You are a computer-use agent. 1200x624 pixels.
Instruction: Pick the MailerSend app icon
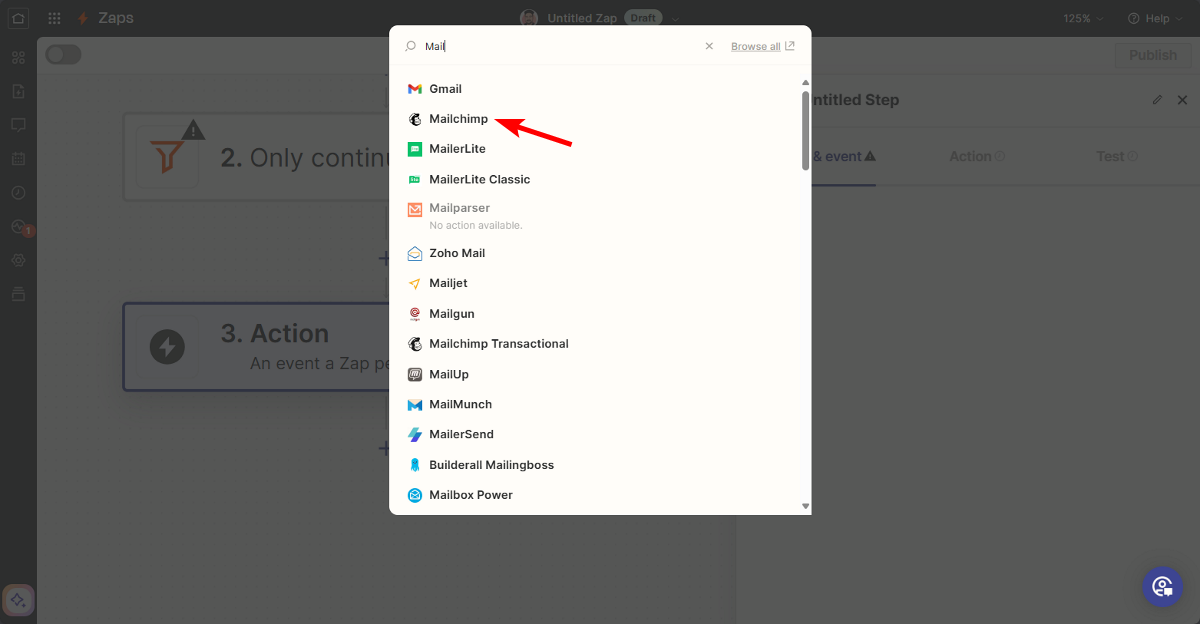tap(415, 434)
